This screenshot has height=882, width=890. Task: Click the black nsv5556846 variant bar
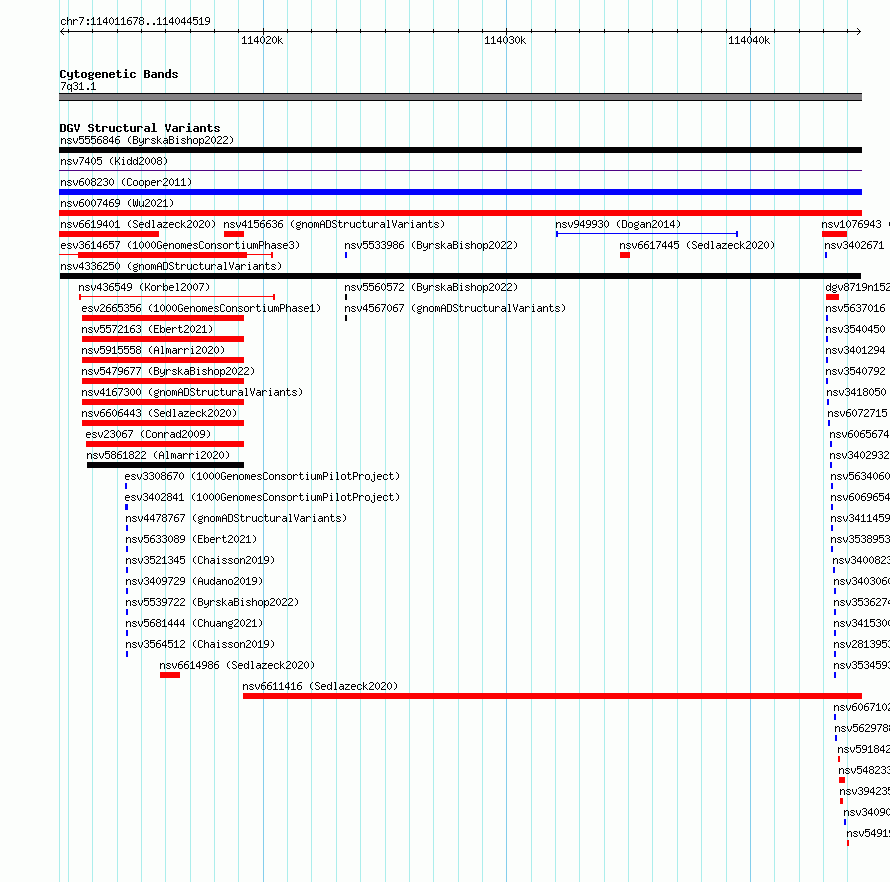(460, 150)
